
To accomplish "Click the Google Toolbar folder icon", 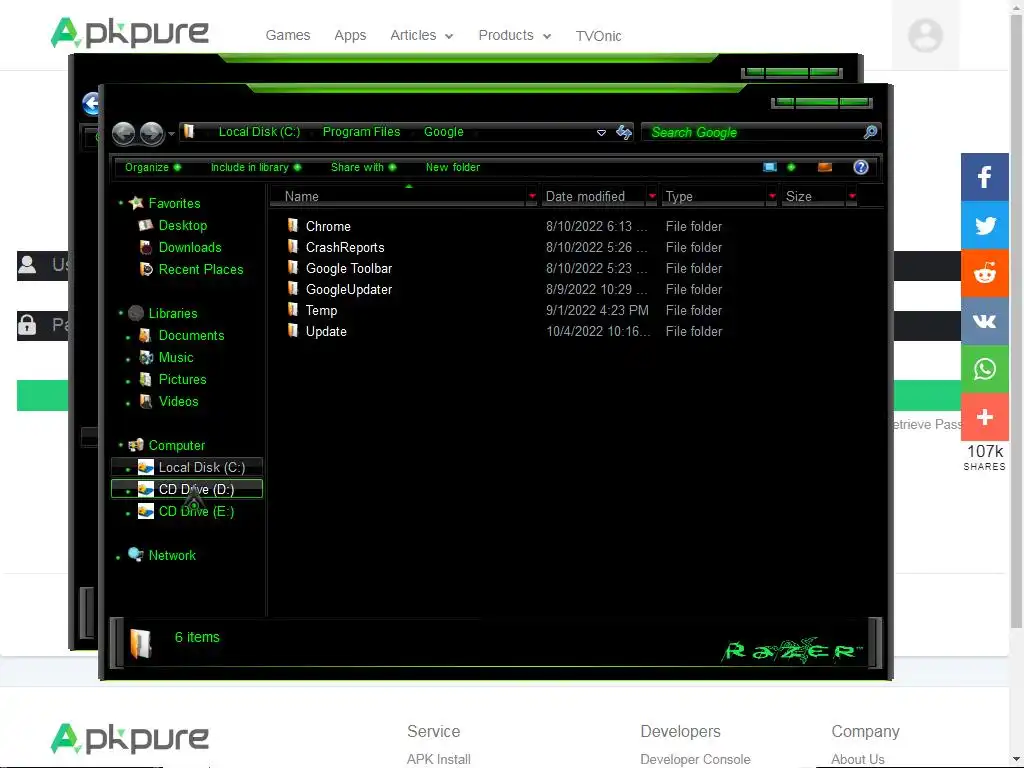I will pos(293,267).
